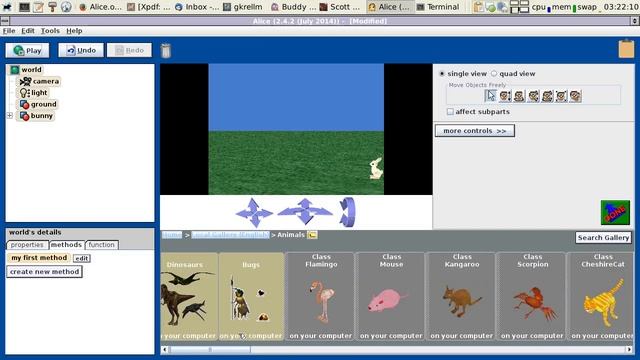This screenshot has width=640, height=360.
Task: Open the Help menu
Action: 74,31
